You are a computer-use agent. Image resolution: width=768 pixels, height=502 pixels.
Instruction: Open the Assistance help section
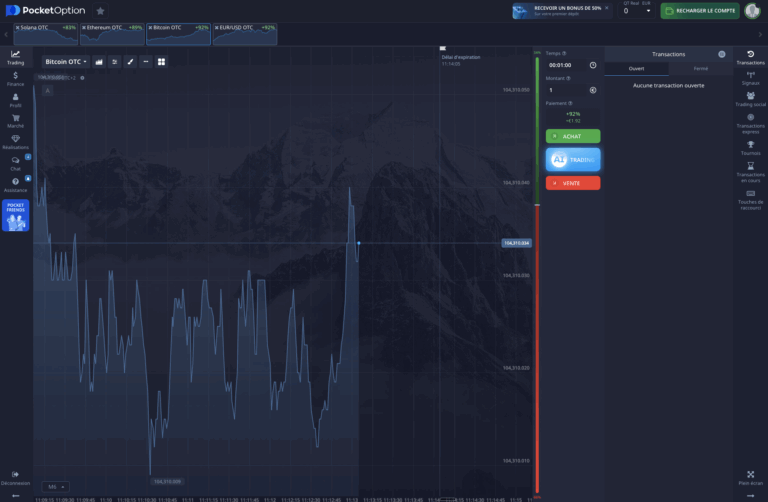[x=15, y=185]
